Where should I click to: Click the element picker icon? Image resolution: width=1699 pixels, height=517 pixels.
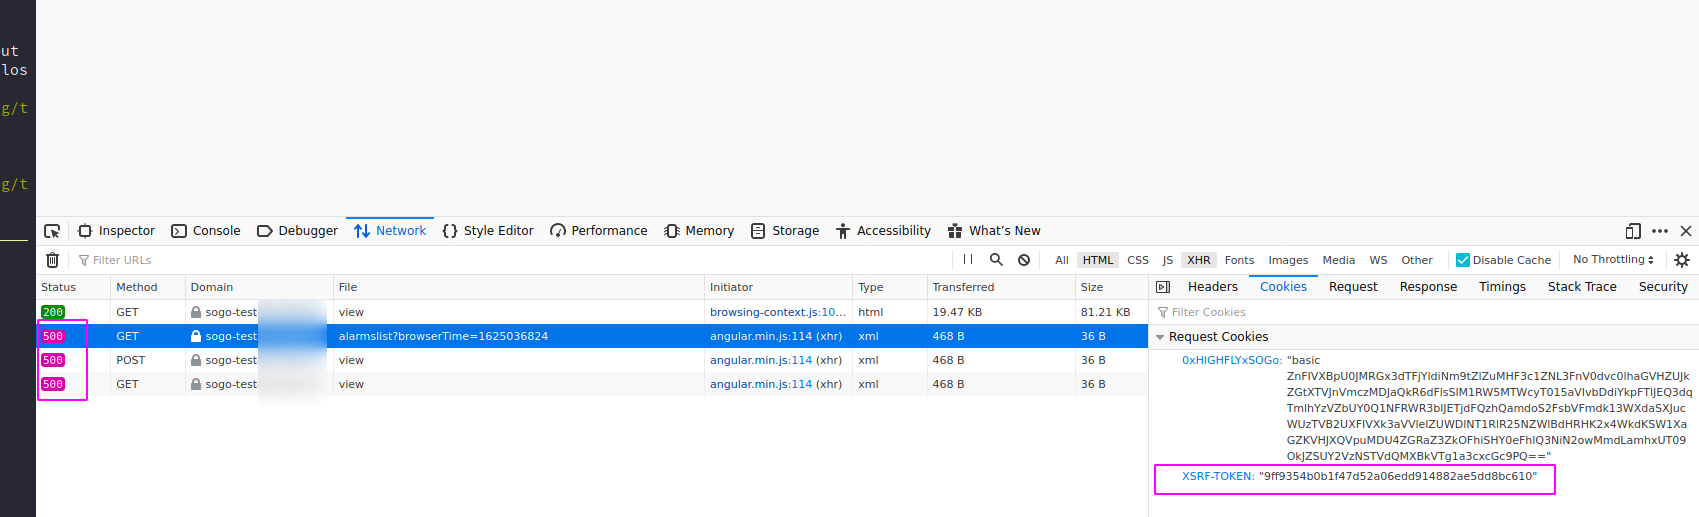coord(52,231)
